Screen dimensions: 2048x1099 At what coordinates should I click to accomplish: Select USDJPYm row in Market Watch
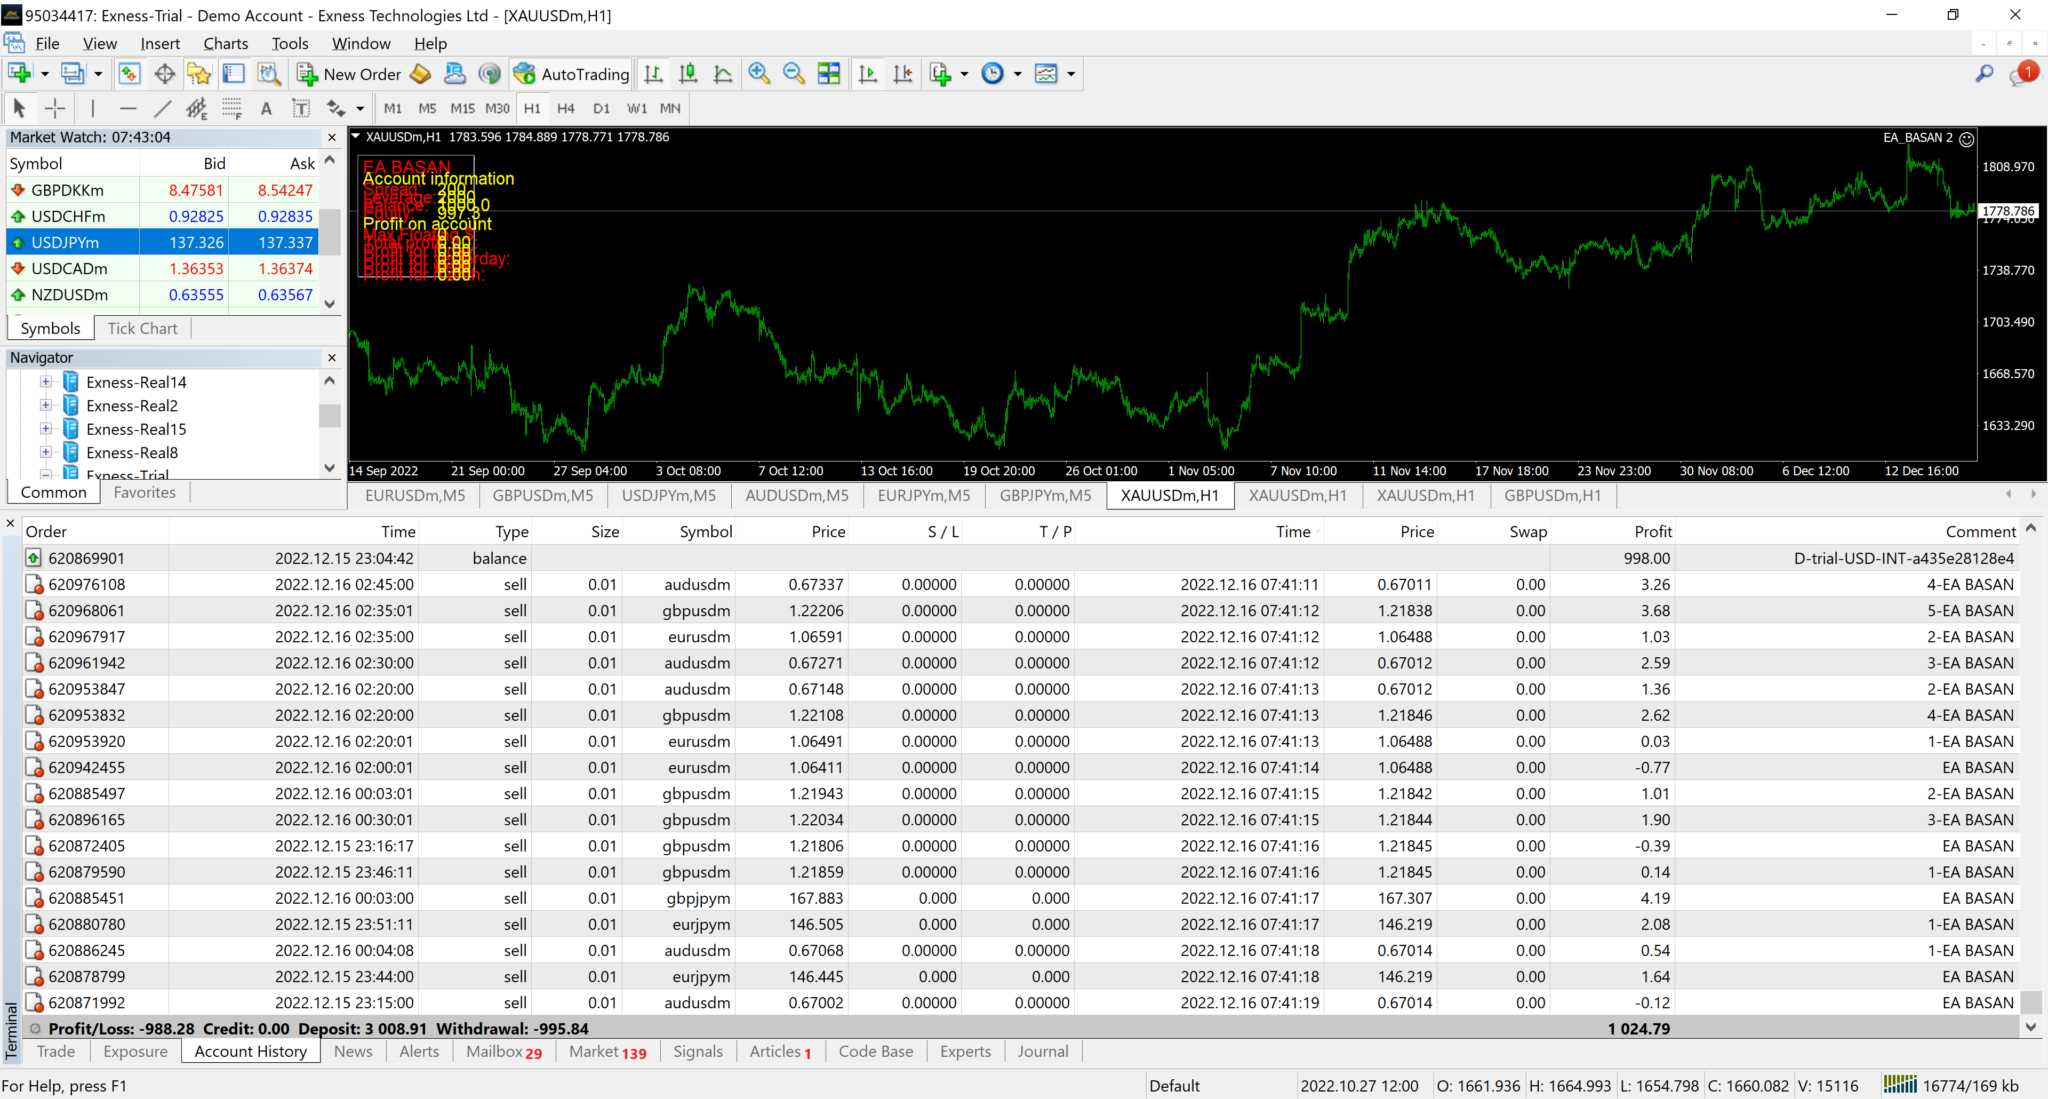point(163,242)
